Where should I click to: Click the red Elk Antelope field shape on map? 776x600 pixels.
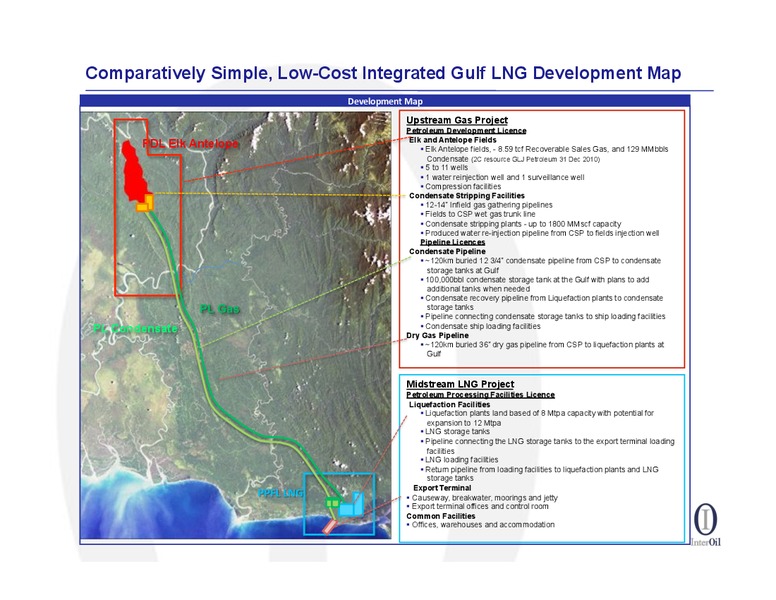134,171
